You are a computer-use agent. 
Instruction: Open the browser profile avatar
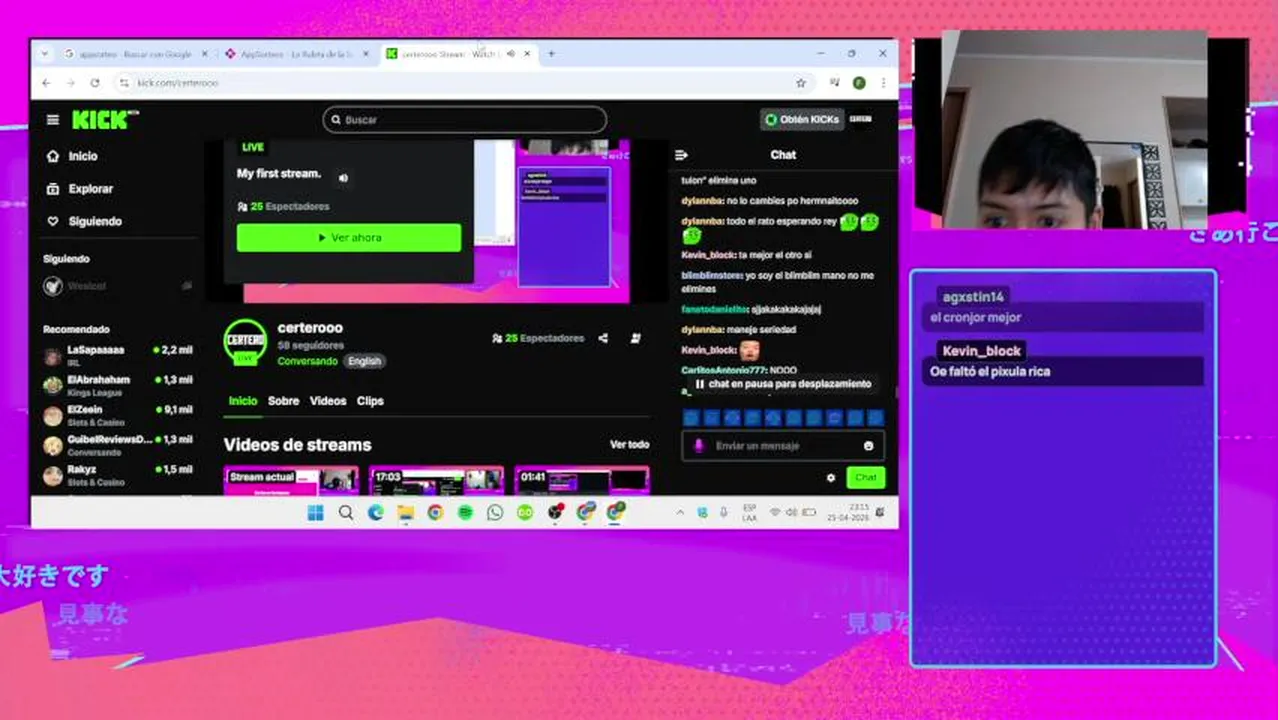click(859, 83)
